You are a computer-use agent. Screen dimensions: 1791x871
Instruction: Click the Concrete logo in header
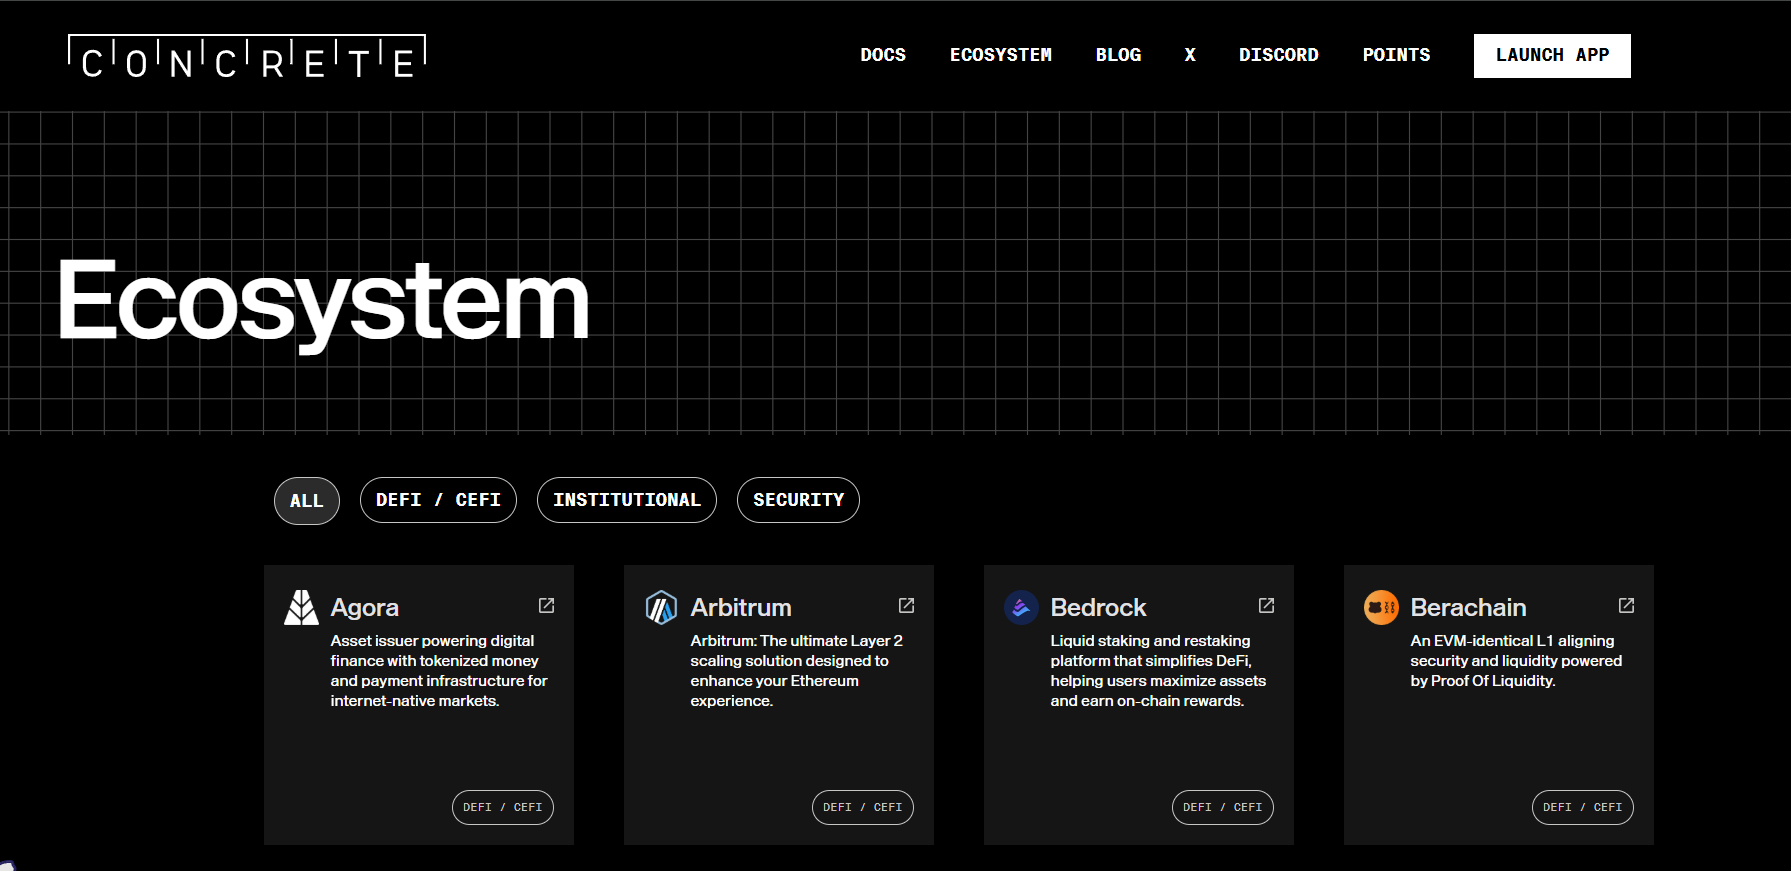[247, 57]
